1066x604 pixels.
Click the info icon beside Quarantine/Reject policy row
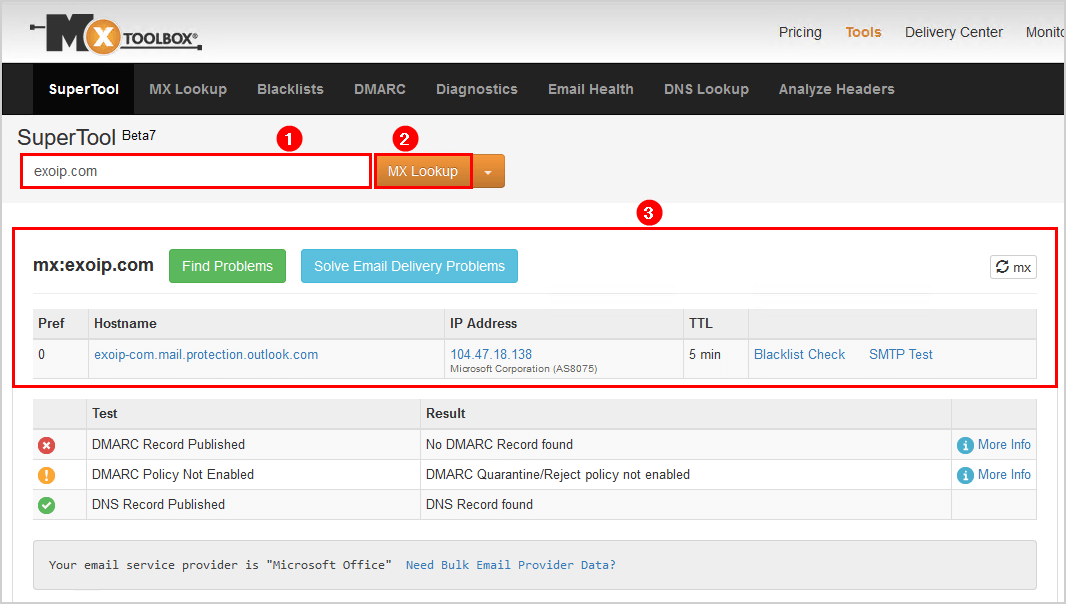tap(965, 475)
